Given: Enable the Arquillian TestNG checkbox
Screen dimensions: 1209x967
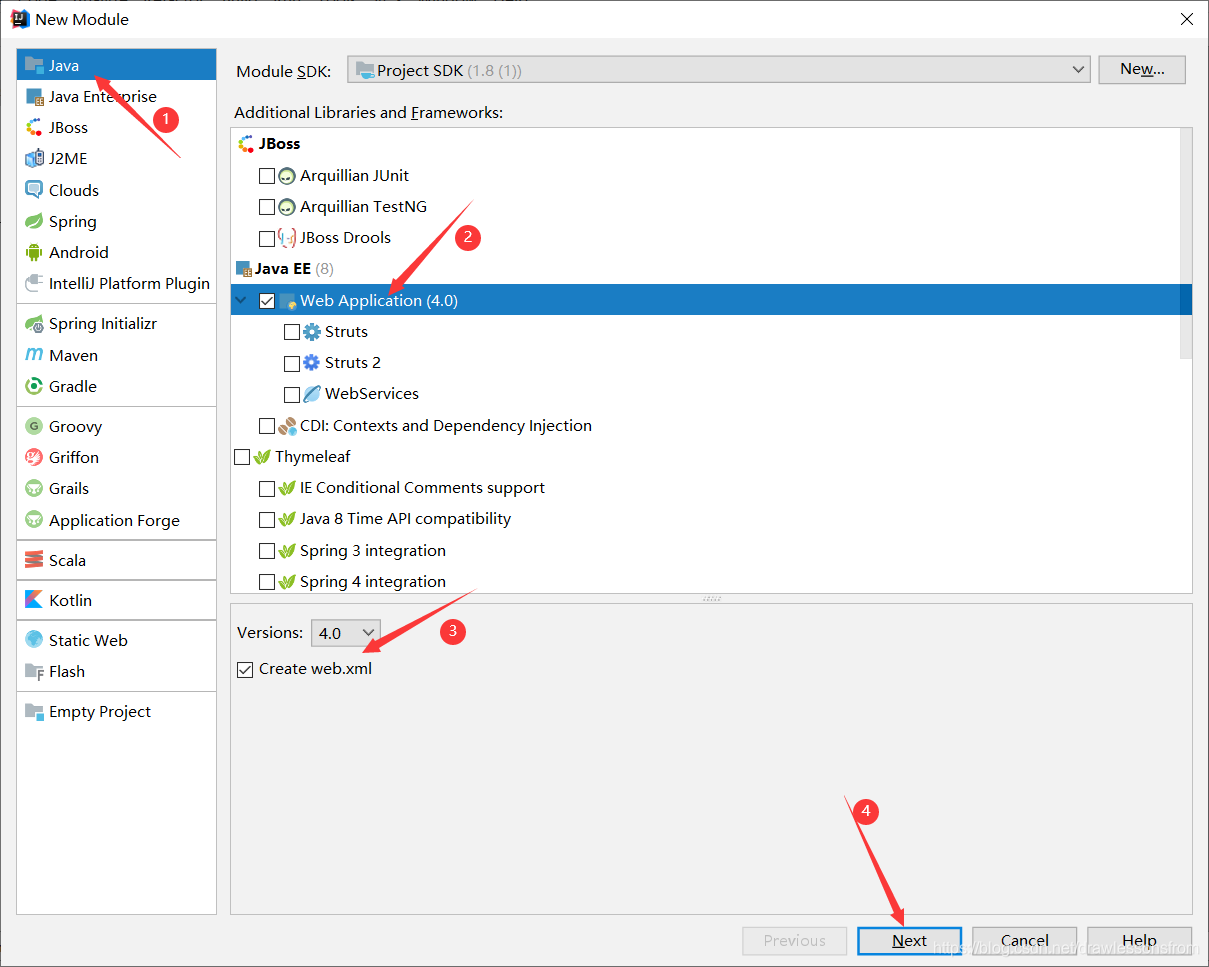Looking at the screenshot, I should 267,206.
